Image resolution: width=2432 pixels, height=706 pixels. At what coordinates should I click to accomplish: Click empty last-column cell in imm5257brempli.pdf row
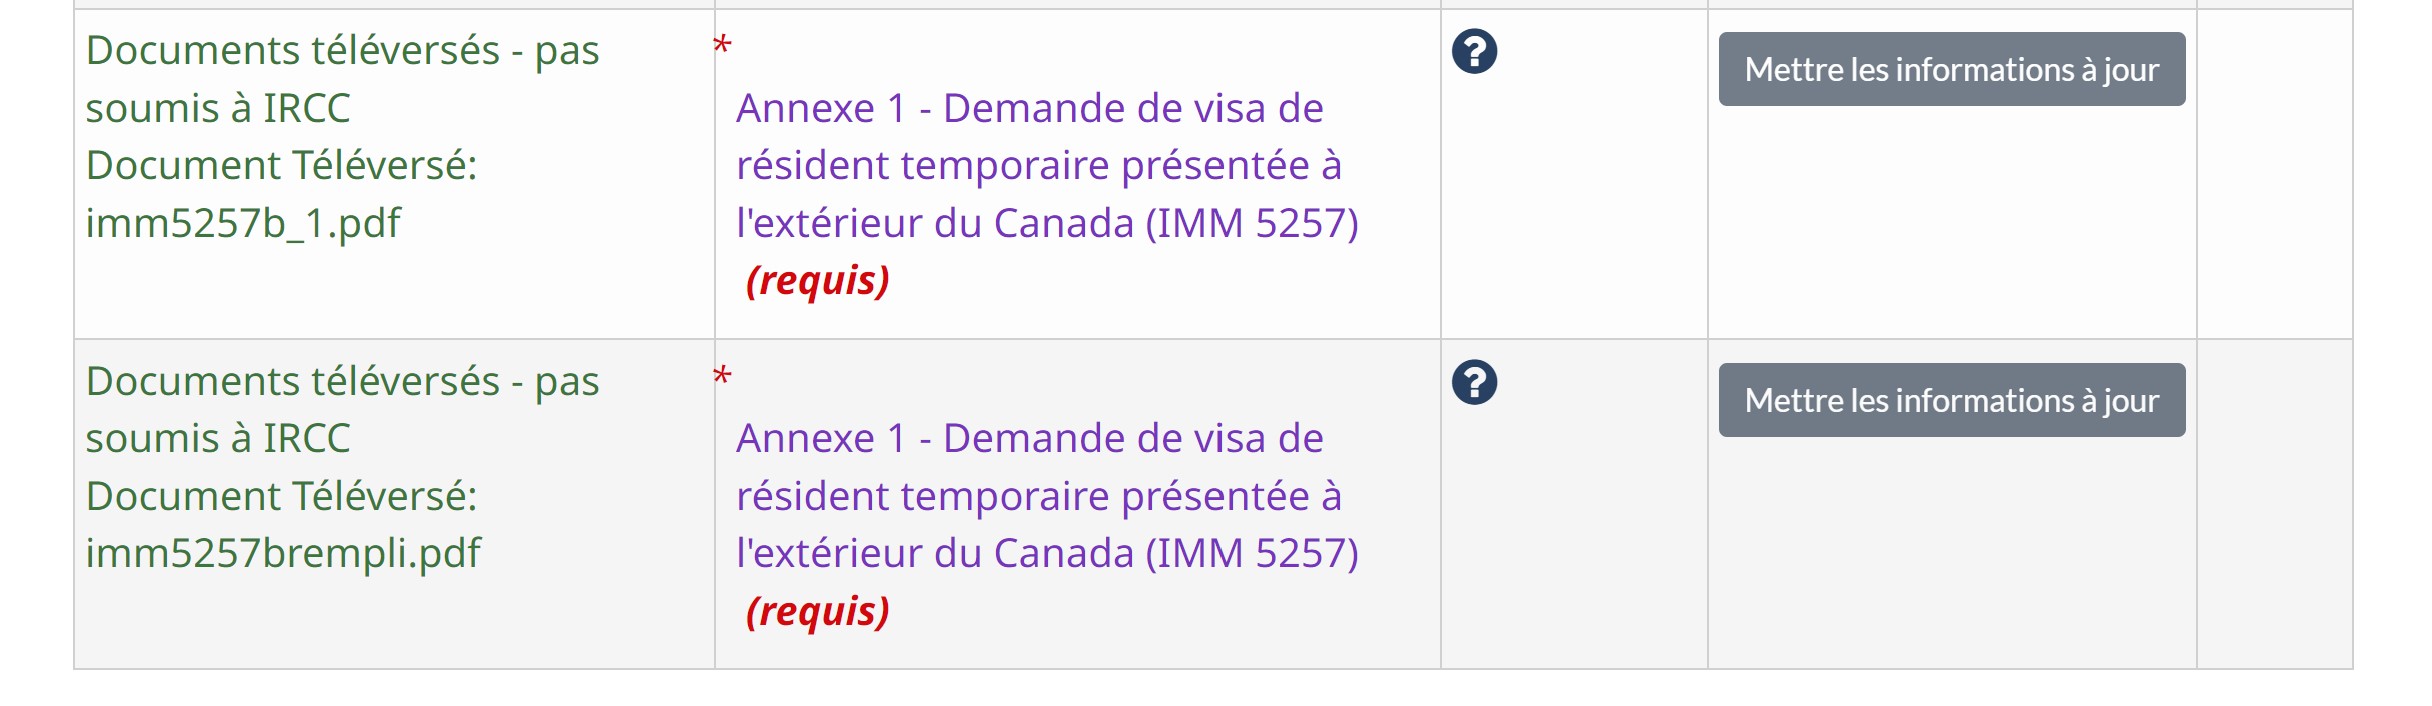coord(2274,504)
